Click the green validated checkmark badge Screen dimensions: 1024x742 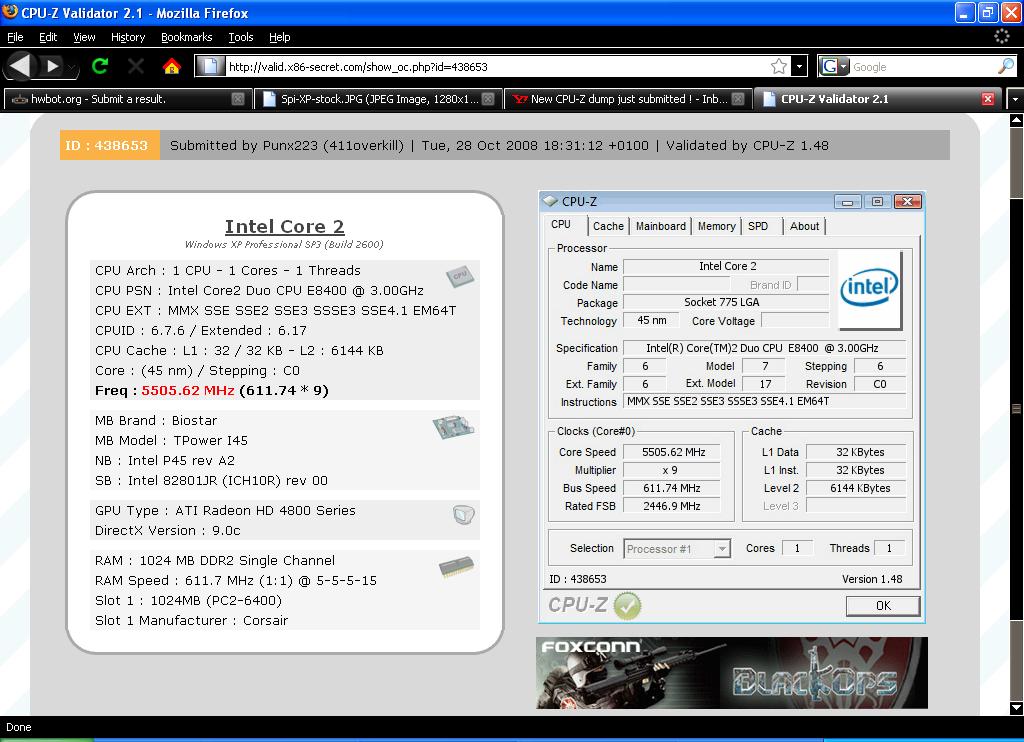(628, 605)
